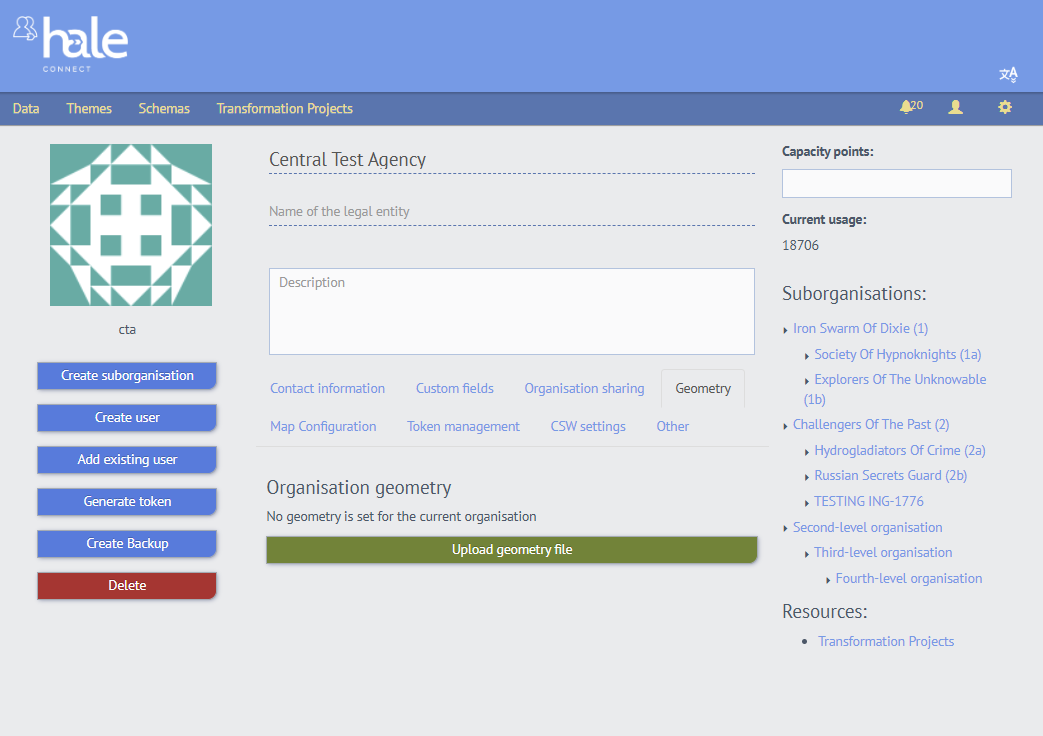
Task: Focus the Capacity points input field
Action: [x=896, y=184]
